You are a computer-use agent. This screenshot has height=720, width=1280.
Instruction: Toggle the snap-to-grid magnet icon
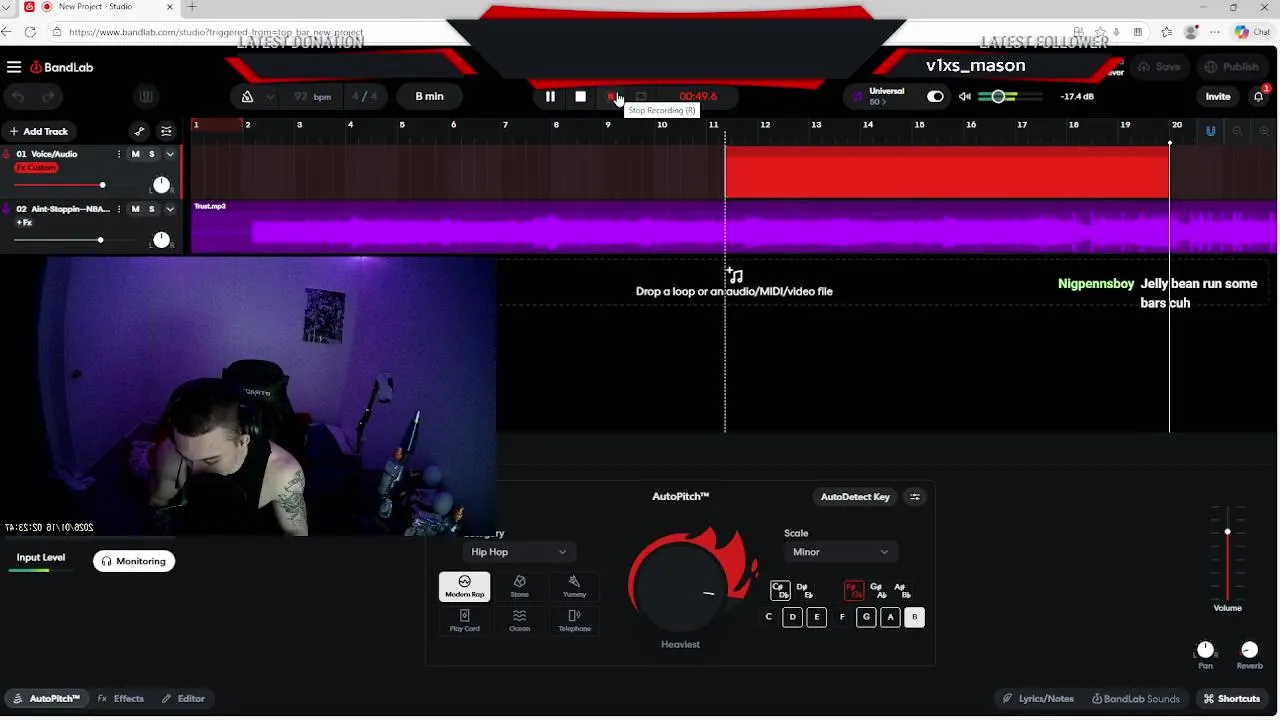click(1211, 131)
